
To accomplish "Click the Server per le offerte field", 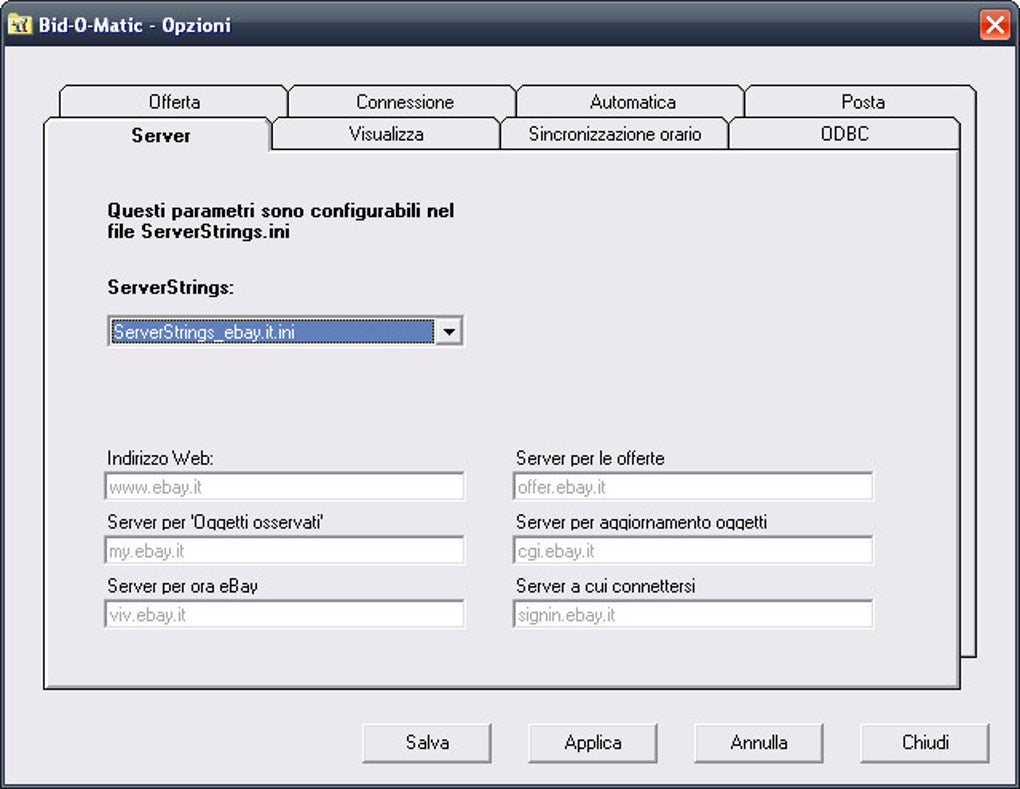I will (x=693, y=487).
